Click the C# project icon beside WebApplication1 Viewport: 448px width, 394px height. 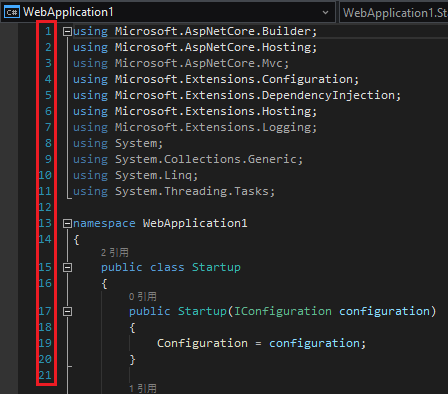(x=12, y=12)
